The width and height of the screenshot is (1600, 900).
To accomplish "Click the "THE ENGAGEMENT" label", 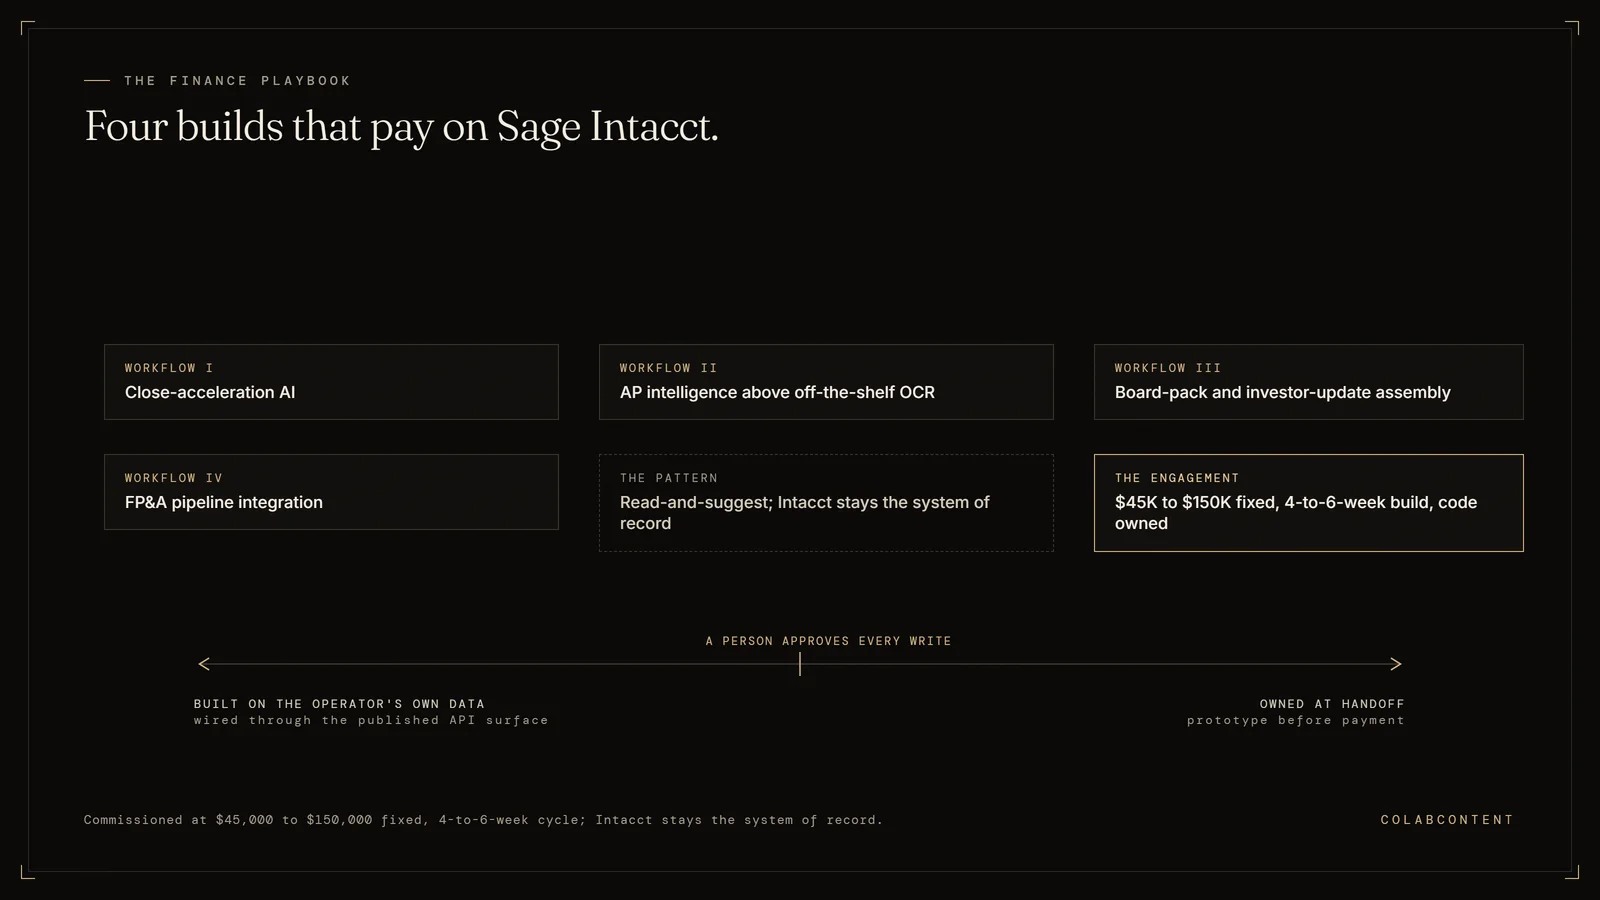I will click(1177, 478).
